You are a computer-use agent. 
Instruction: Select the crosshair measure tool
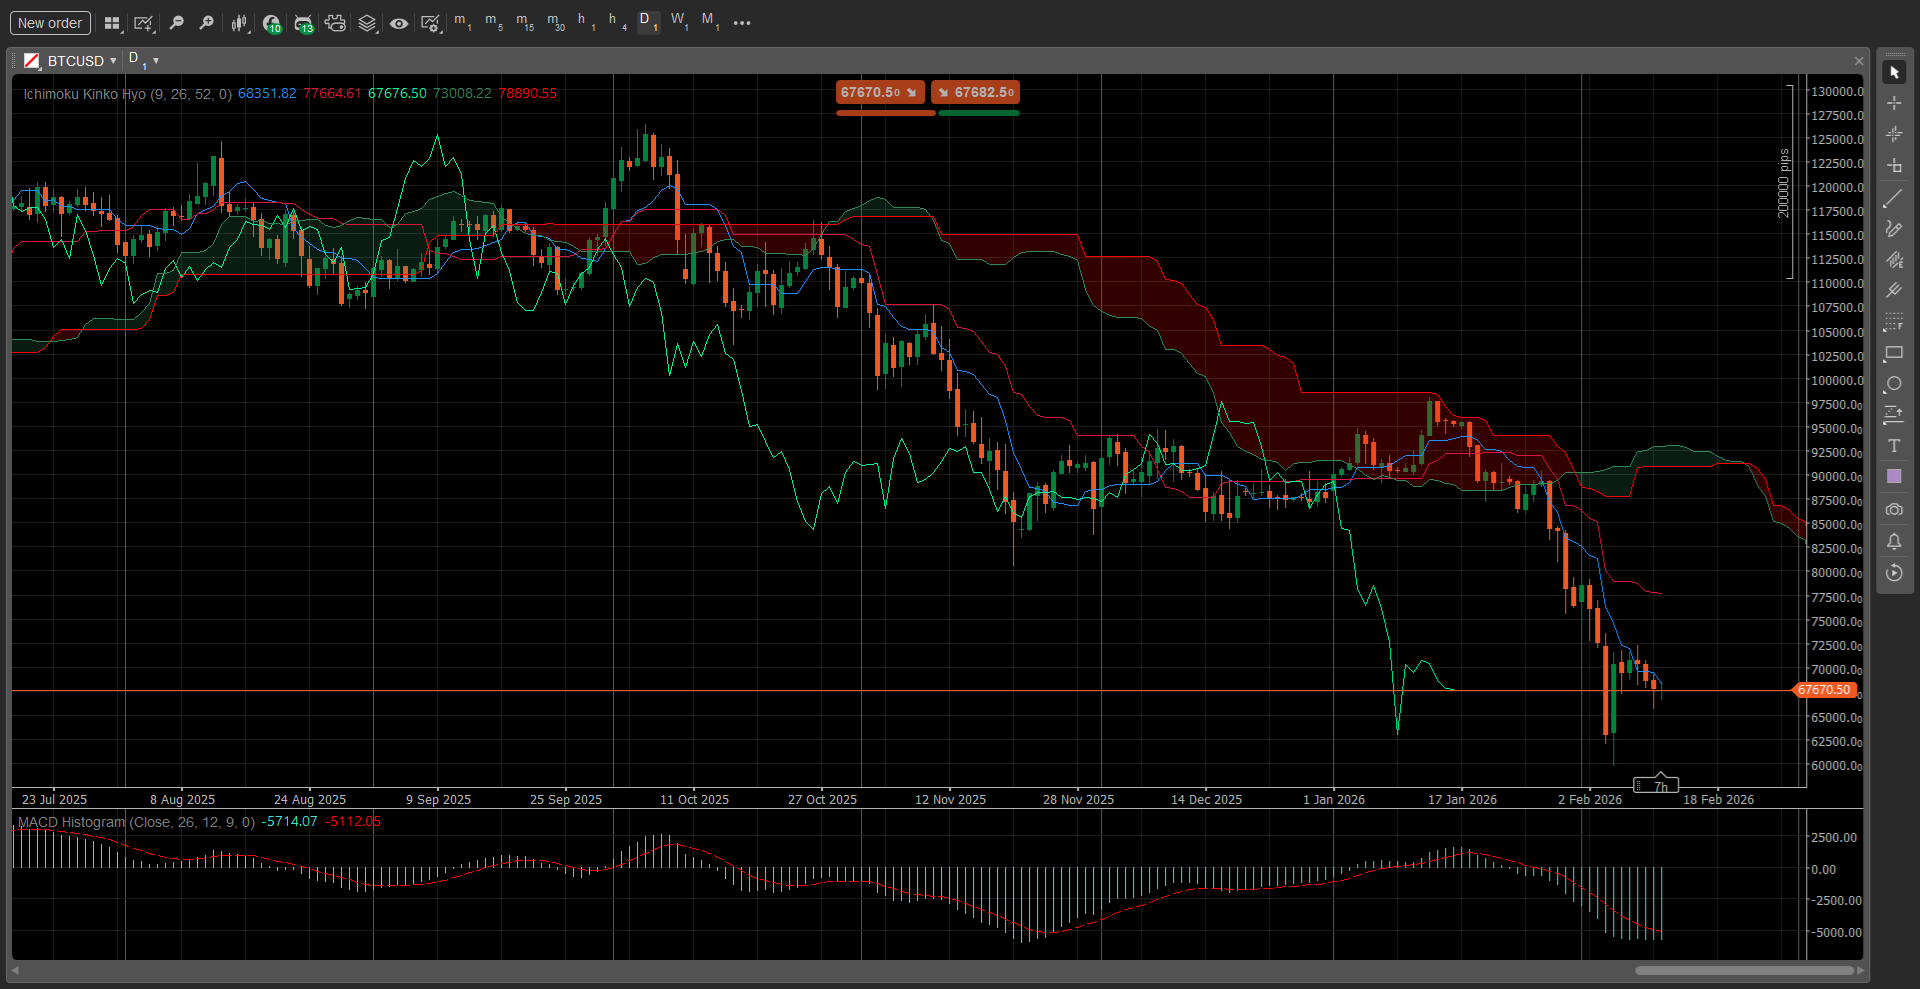(x=1894, y=165)
